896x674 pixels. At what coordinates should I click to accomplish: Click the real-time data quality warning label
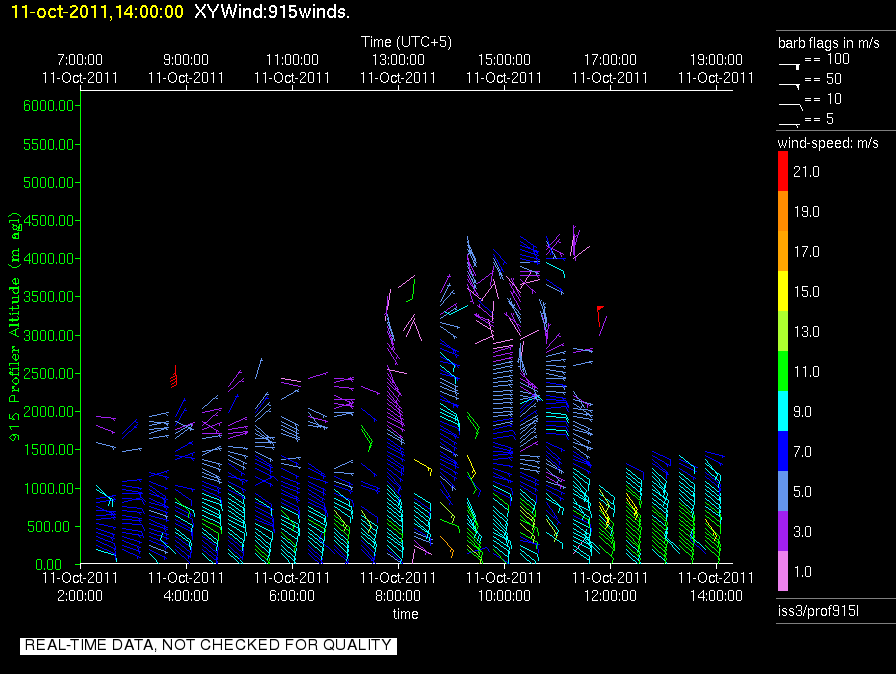point(208,645)
